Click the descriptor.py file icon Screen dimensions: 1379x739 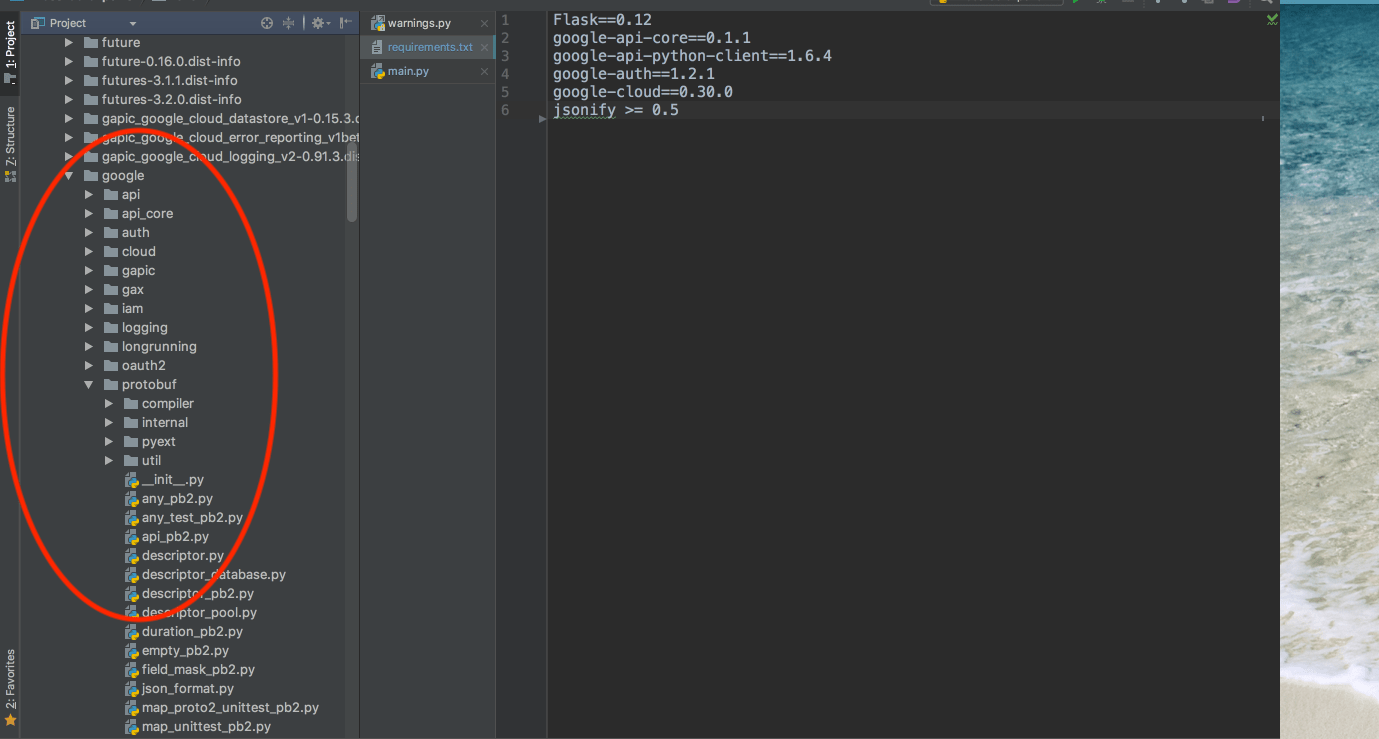[x=131, y=556]
